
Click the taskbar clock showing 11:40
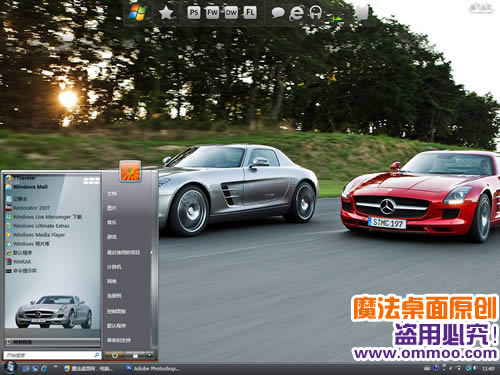(488, 369)
